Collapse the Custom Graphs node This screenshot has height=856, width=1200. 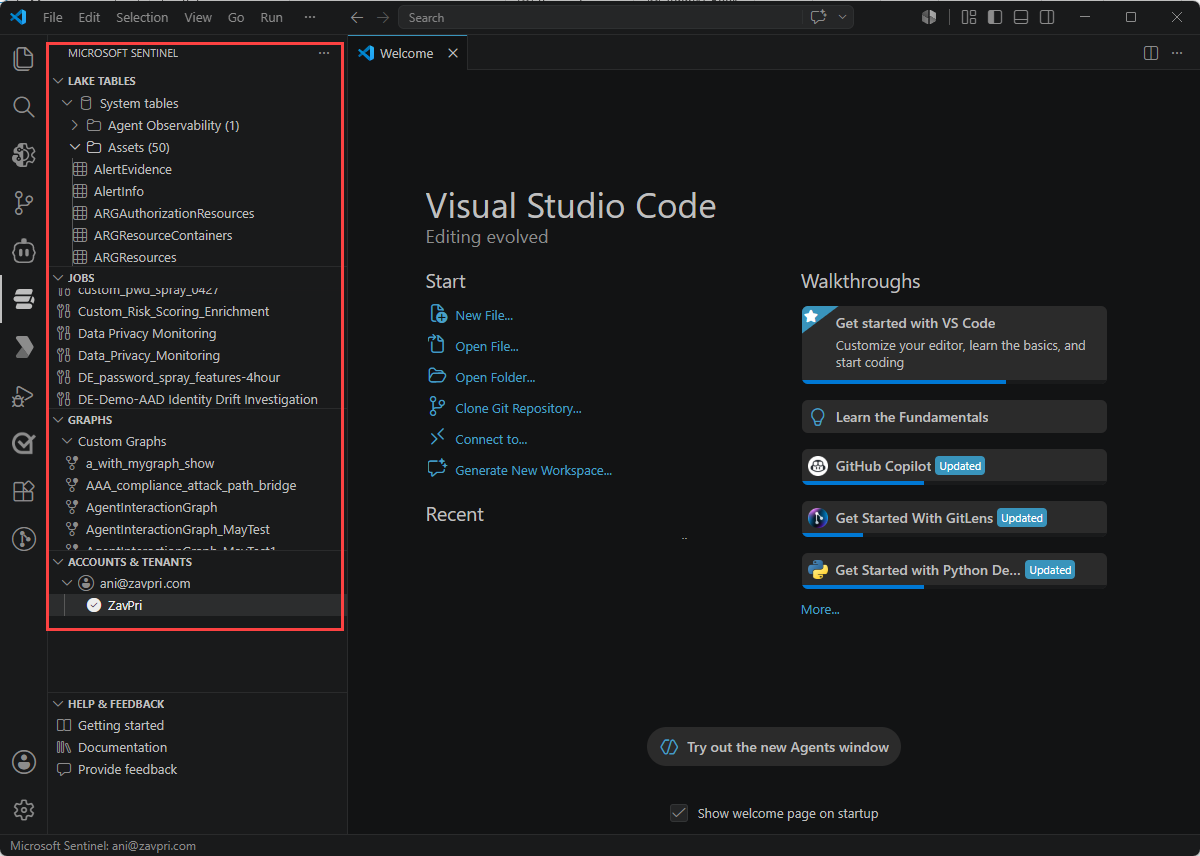coord(67,441)
